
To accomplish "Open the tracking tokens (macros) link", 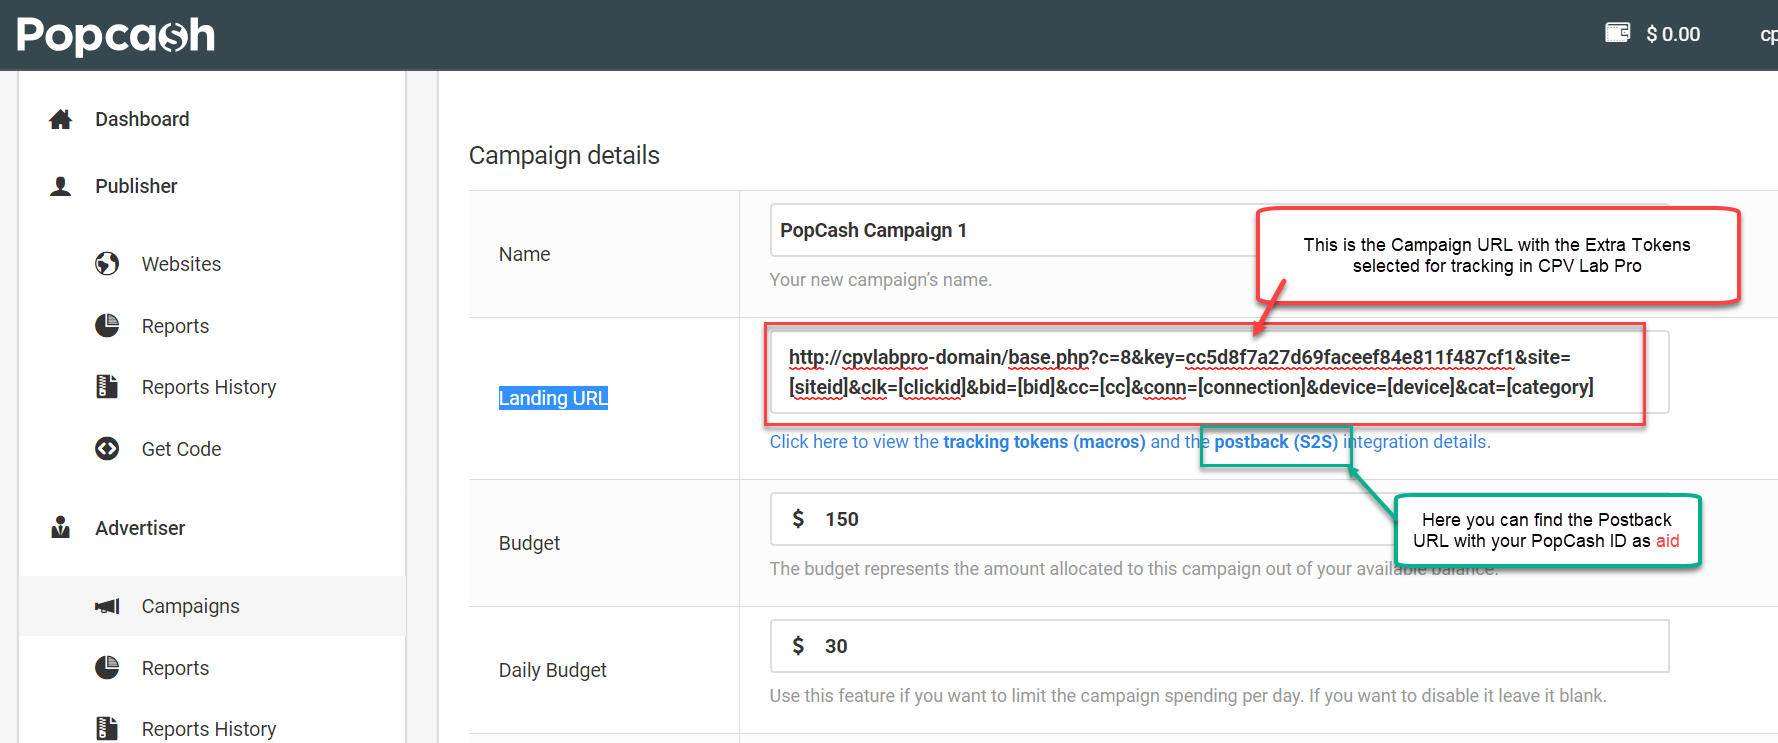I will pyautogui.click(x=1044, y=442).
